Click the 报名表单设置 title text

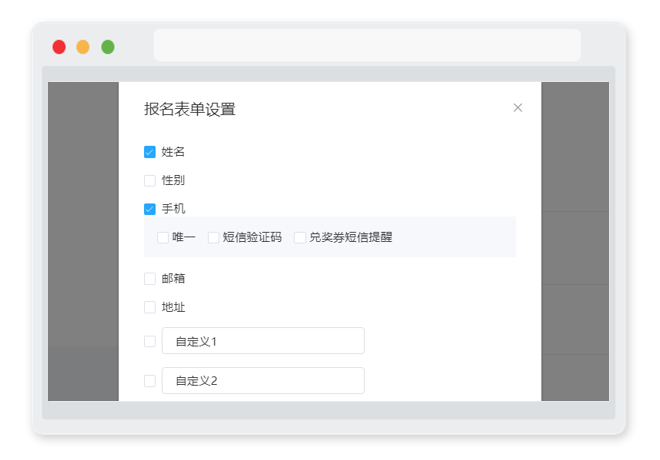[x=189, y=109]
